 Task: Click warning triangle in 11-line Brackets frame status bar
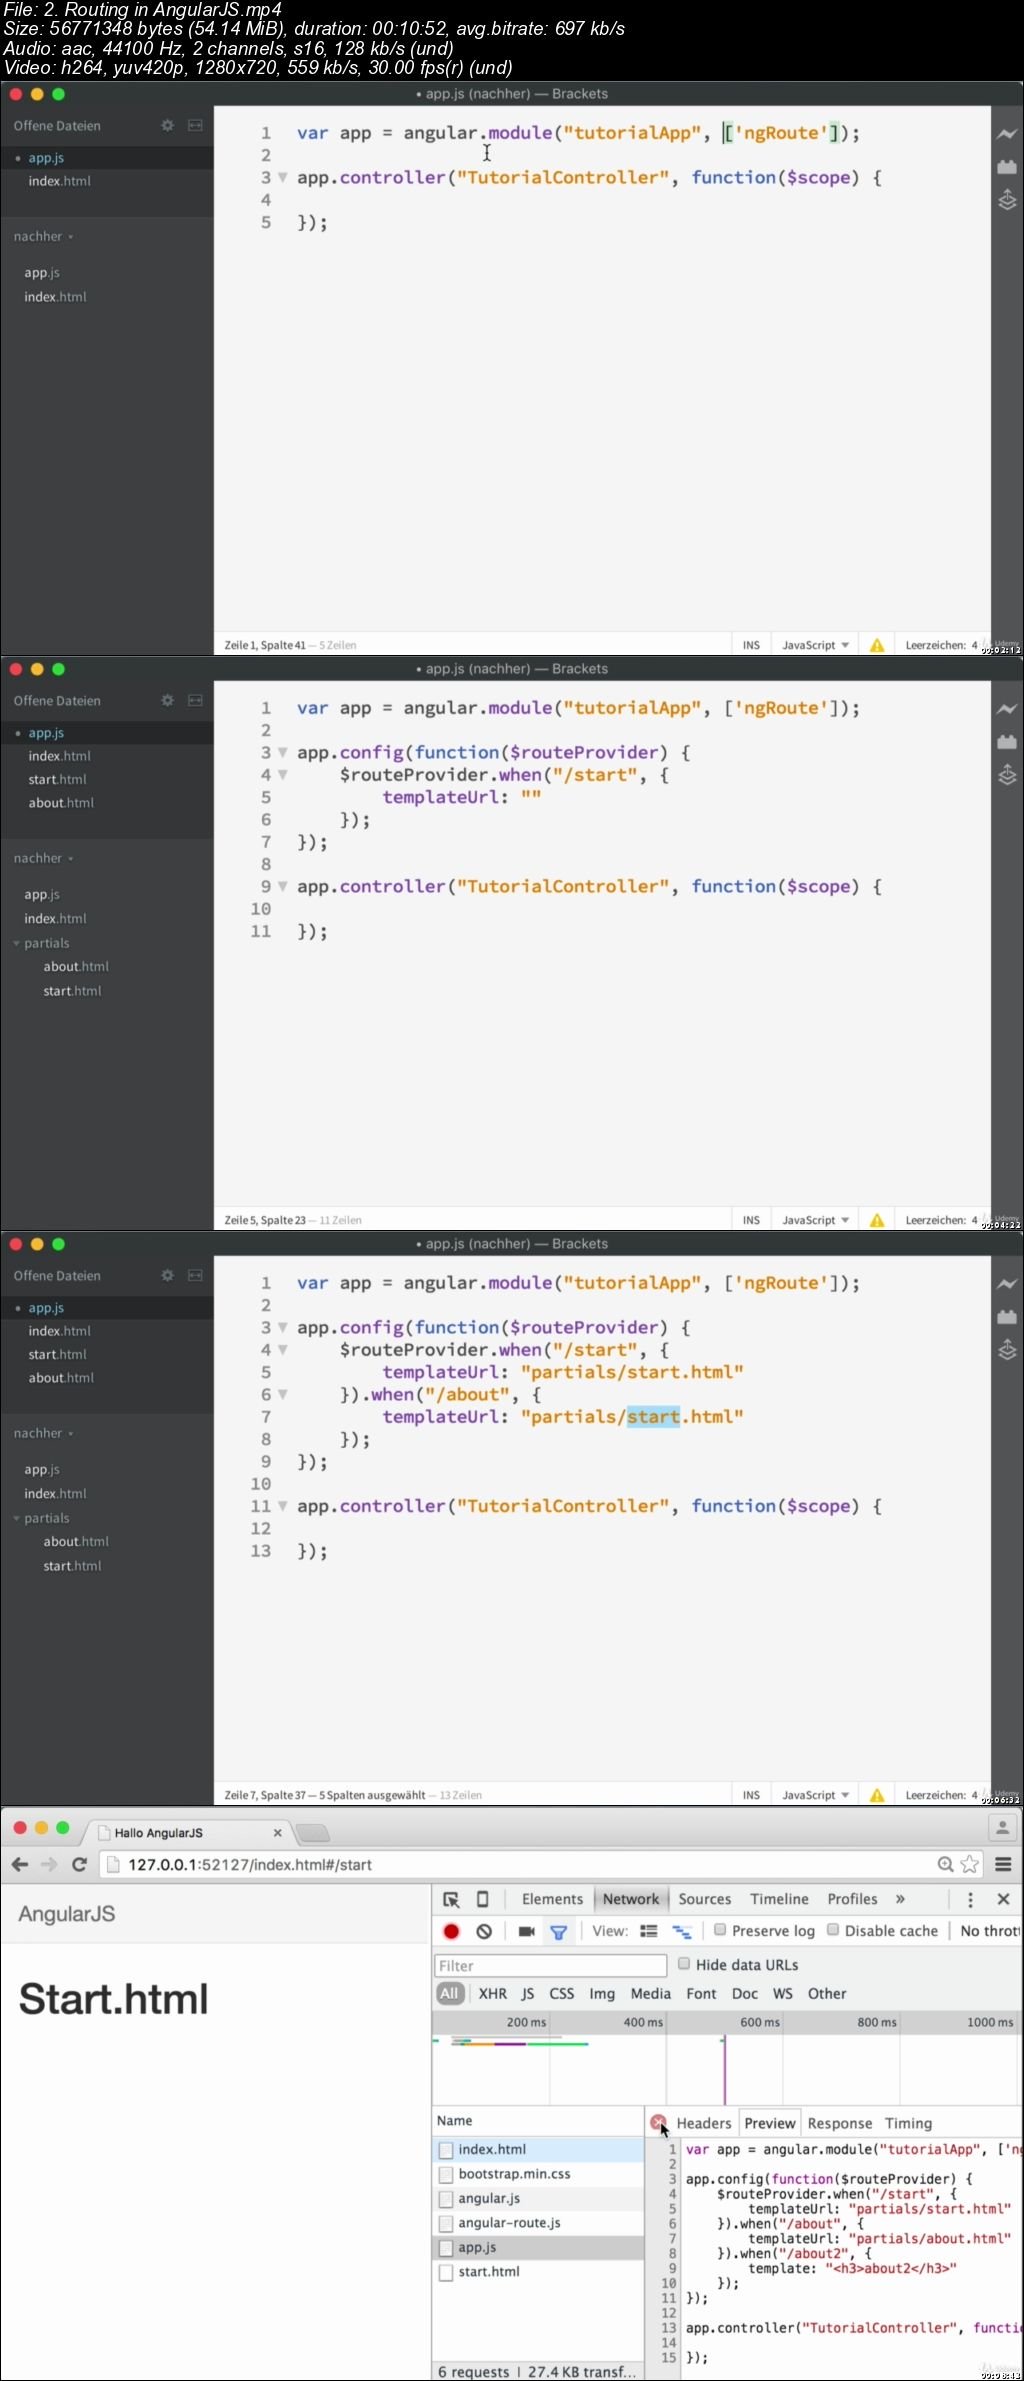point(877,1220)
